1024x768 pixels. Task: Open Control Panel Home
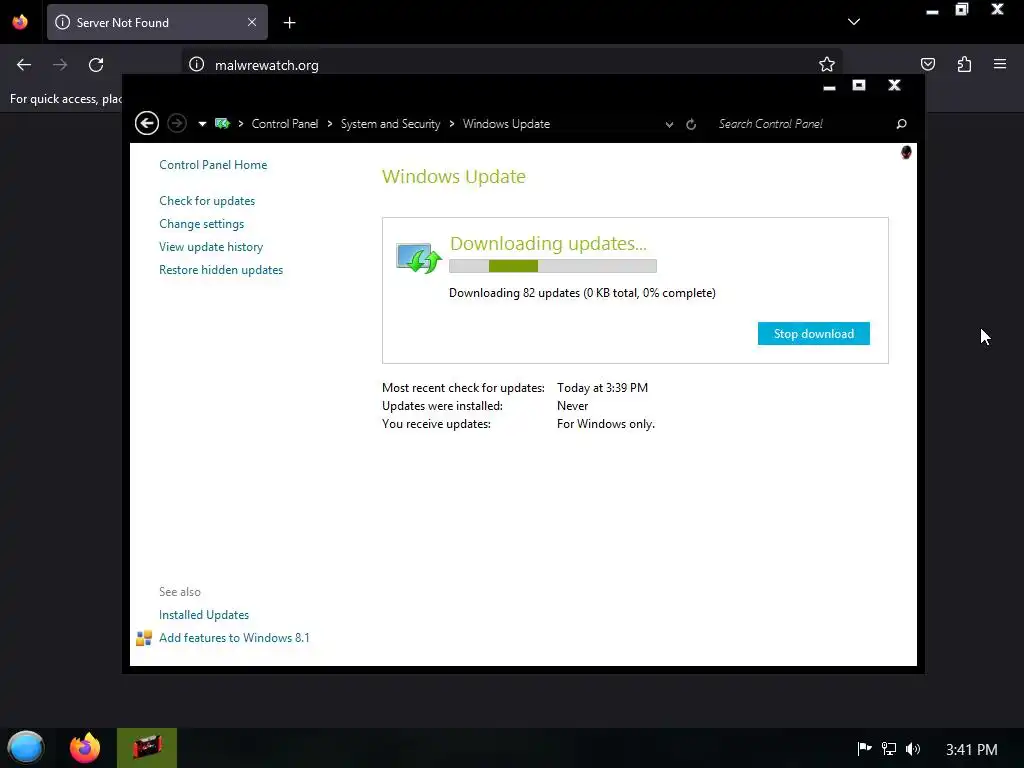[213, 165]
